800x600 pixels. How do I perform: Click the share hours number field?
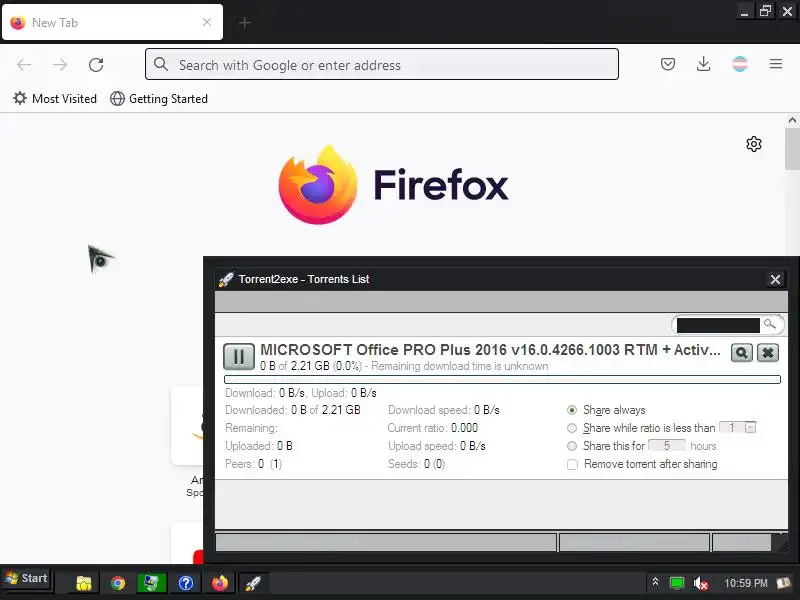(x=666, y=445)
